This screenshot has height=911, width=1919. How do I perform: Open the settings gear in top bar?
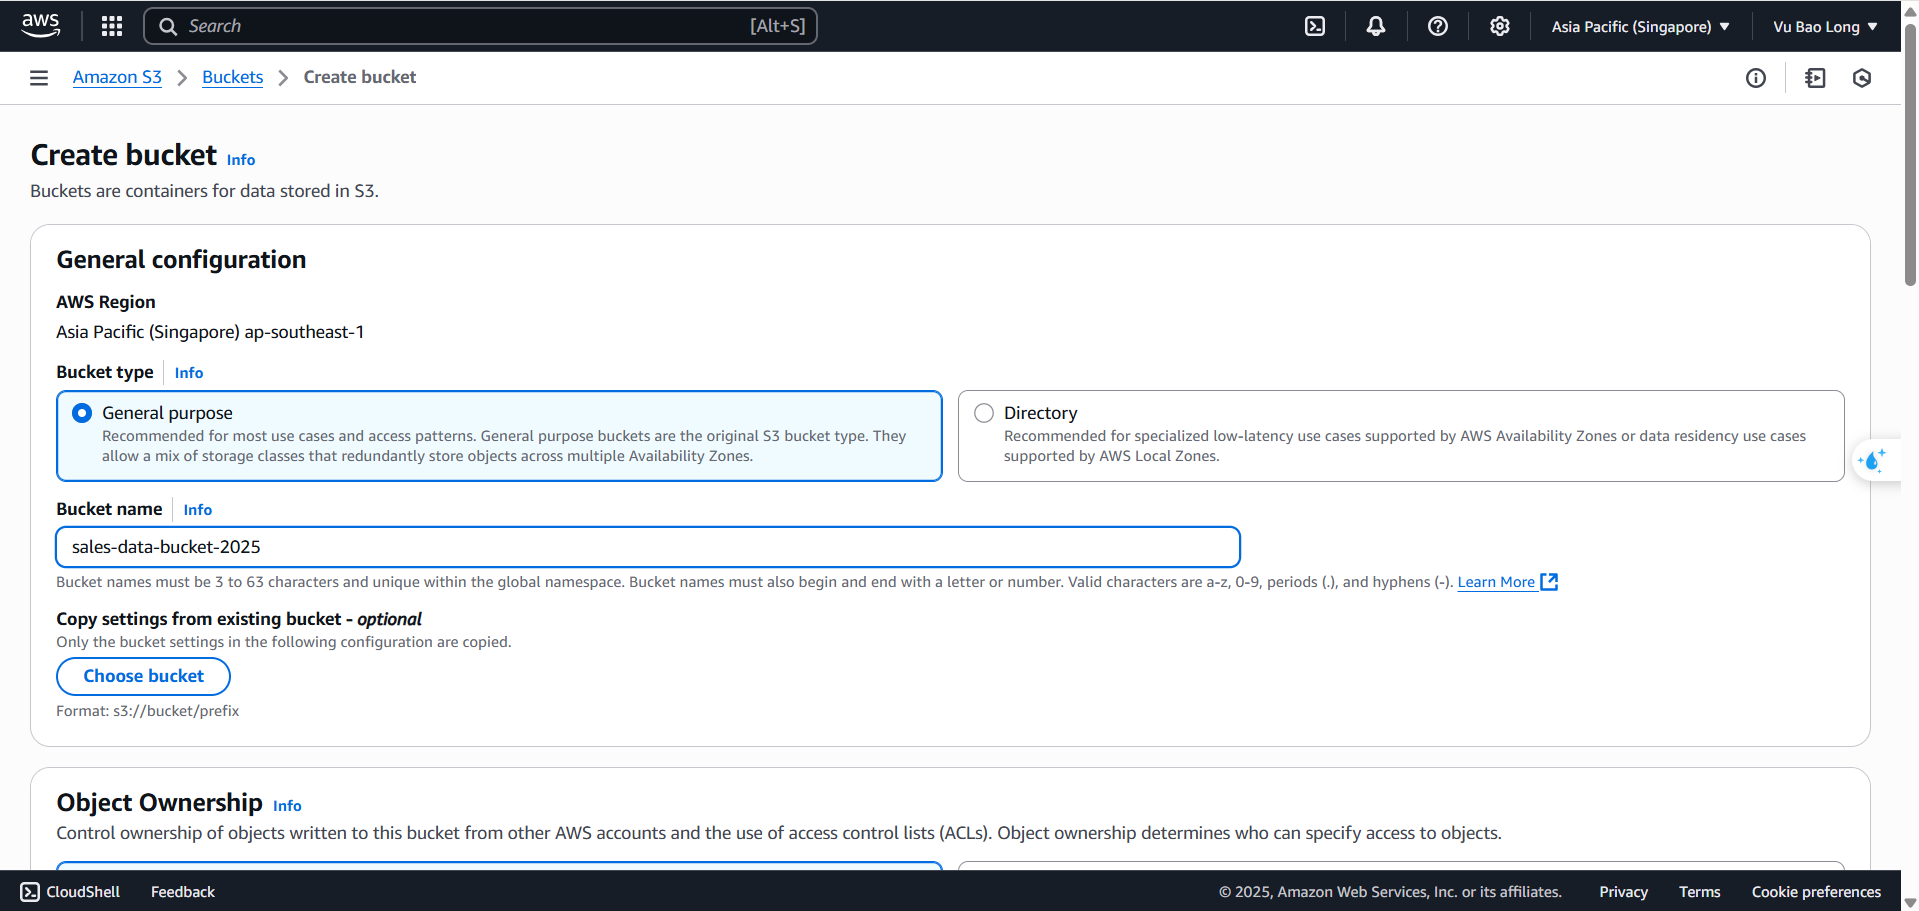[x=1499, y=26]
